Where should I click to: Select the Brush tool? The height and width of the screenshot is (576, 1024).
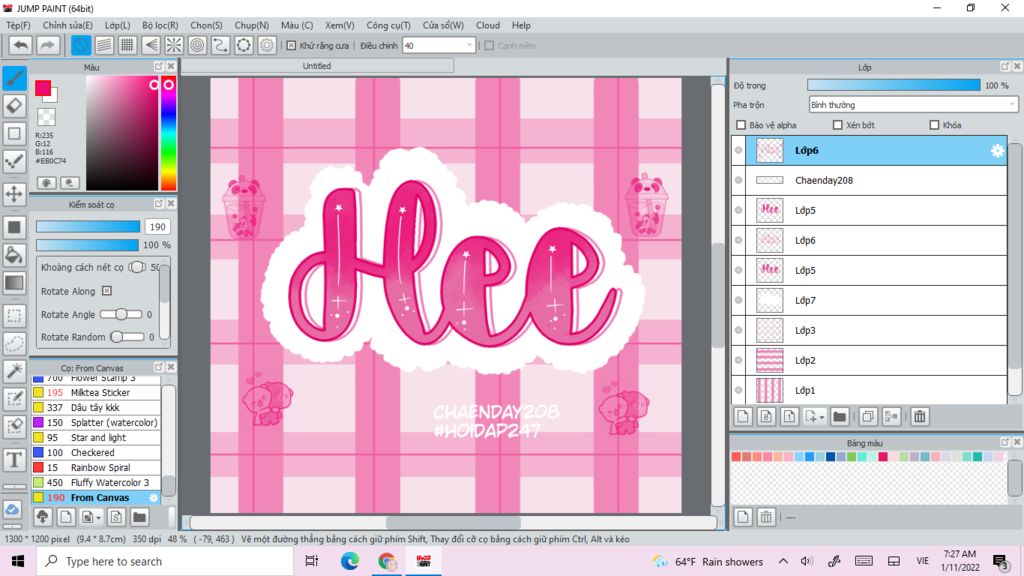14,78
